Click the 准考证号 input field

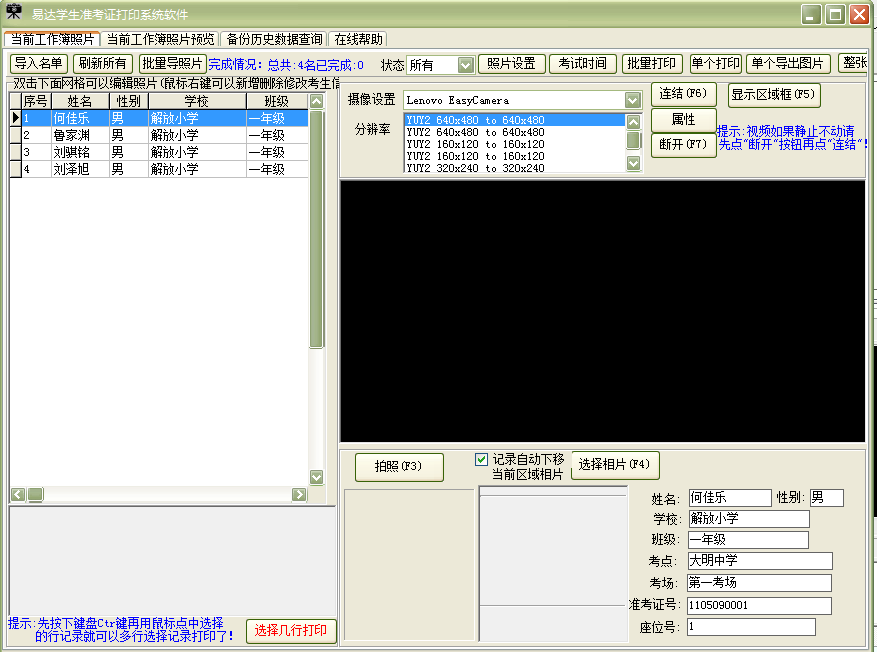click(x=759, y=606)
